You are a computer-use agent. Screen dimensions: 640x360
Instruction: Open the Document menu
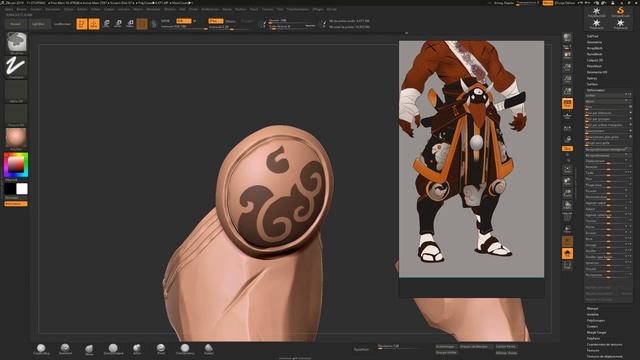pyautogui.click(x=53, y=9)
